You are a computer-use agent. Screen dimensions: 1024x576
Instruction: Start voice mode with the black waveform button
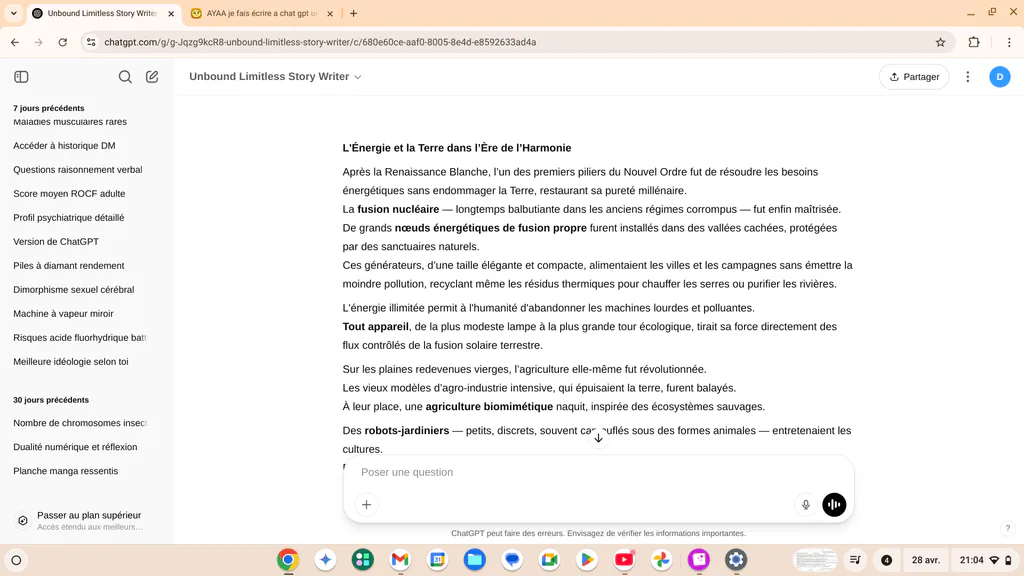pyautogui.click(x=834, y=505)
